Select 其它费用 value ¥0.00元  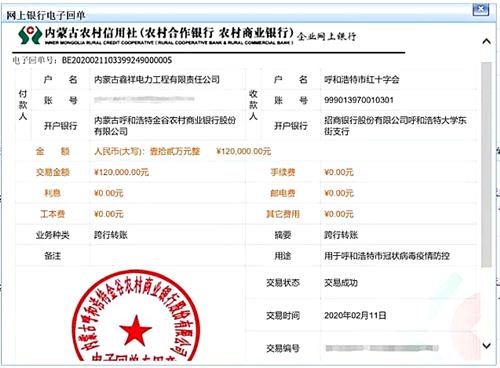tap(339, 214)
